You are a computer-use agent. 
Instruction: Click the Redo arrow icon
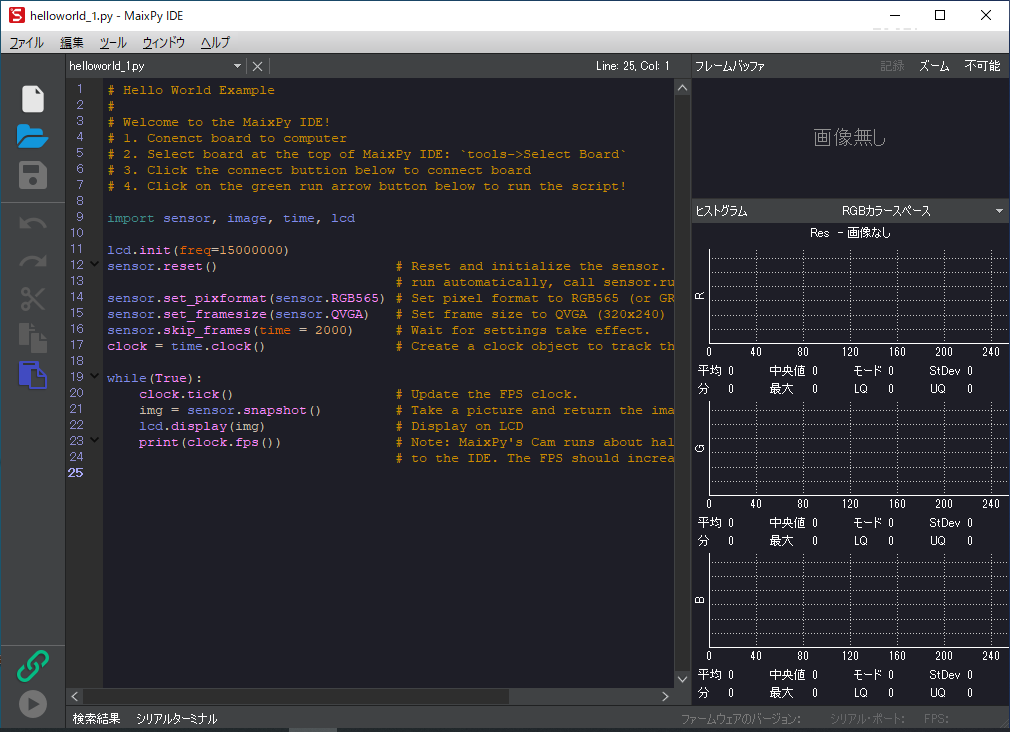coord(33,261)
